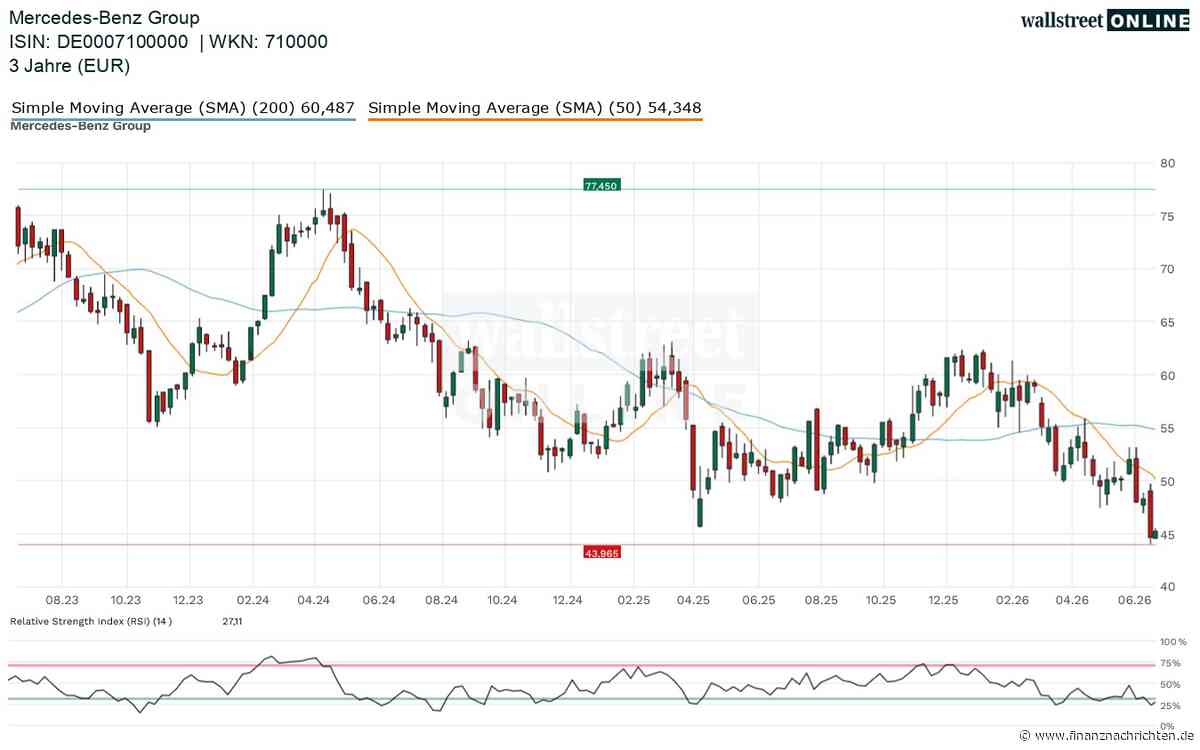Click the 60 price axis label
Viewport: 1200px width, 750px height.
(1167, 375)
